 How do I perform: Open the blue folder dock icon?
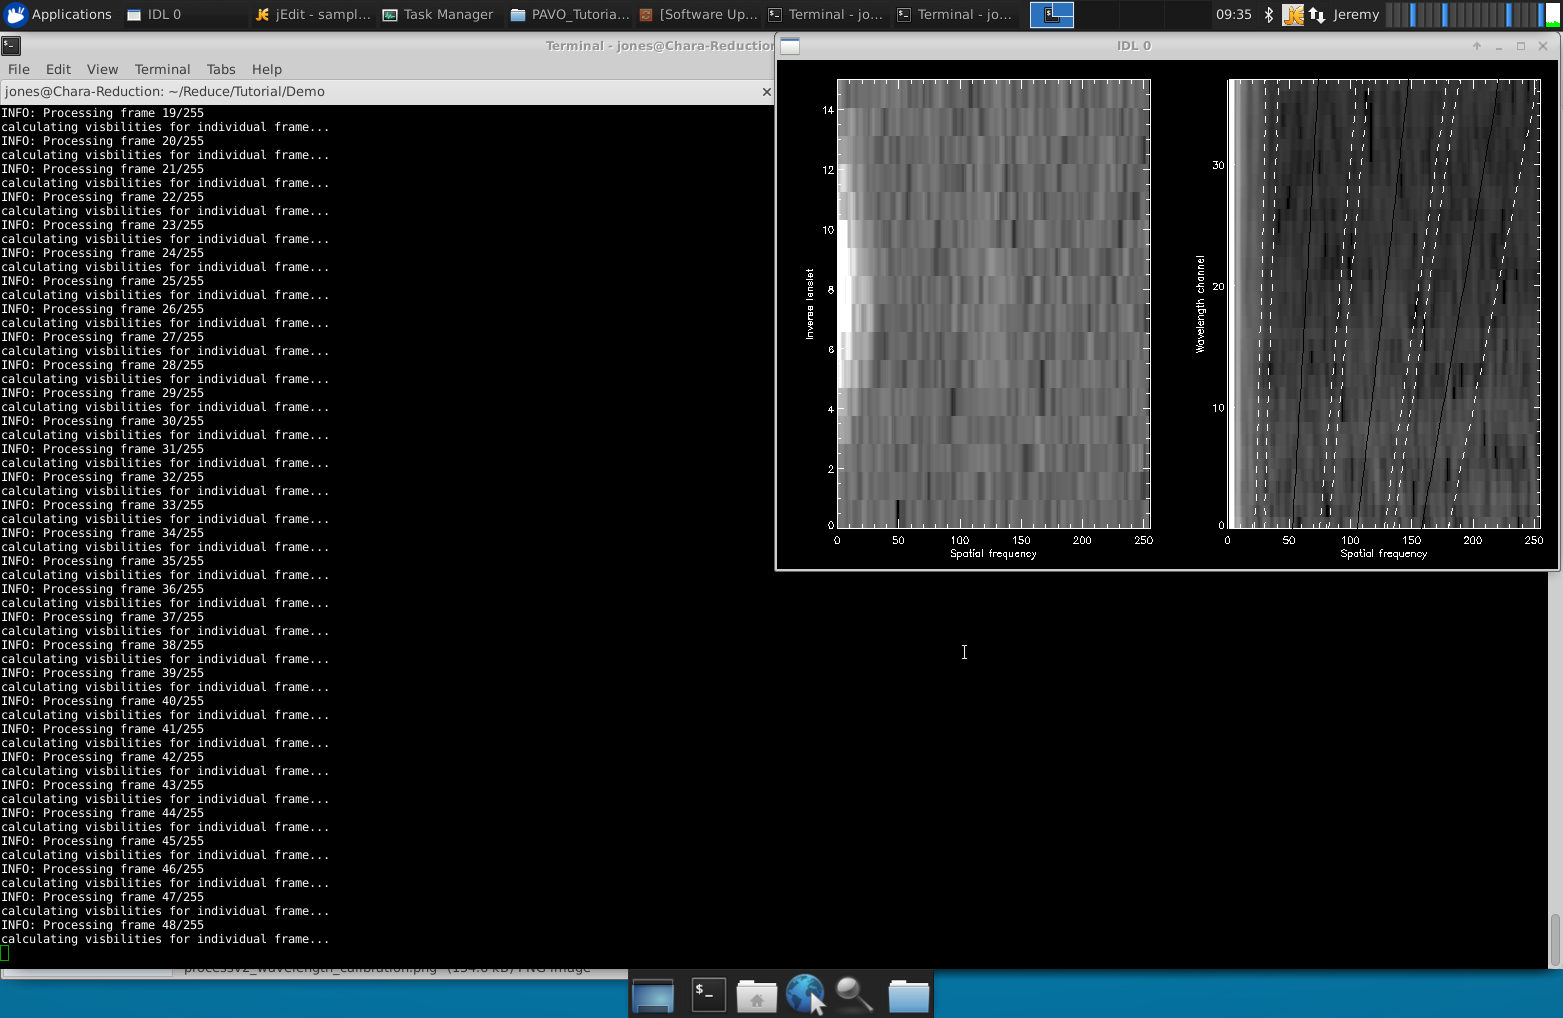click(908, 995)
